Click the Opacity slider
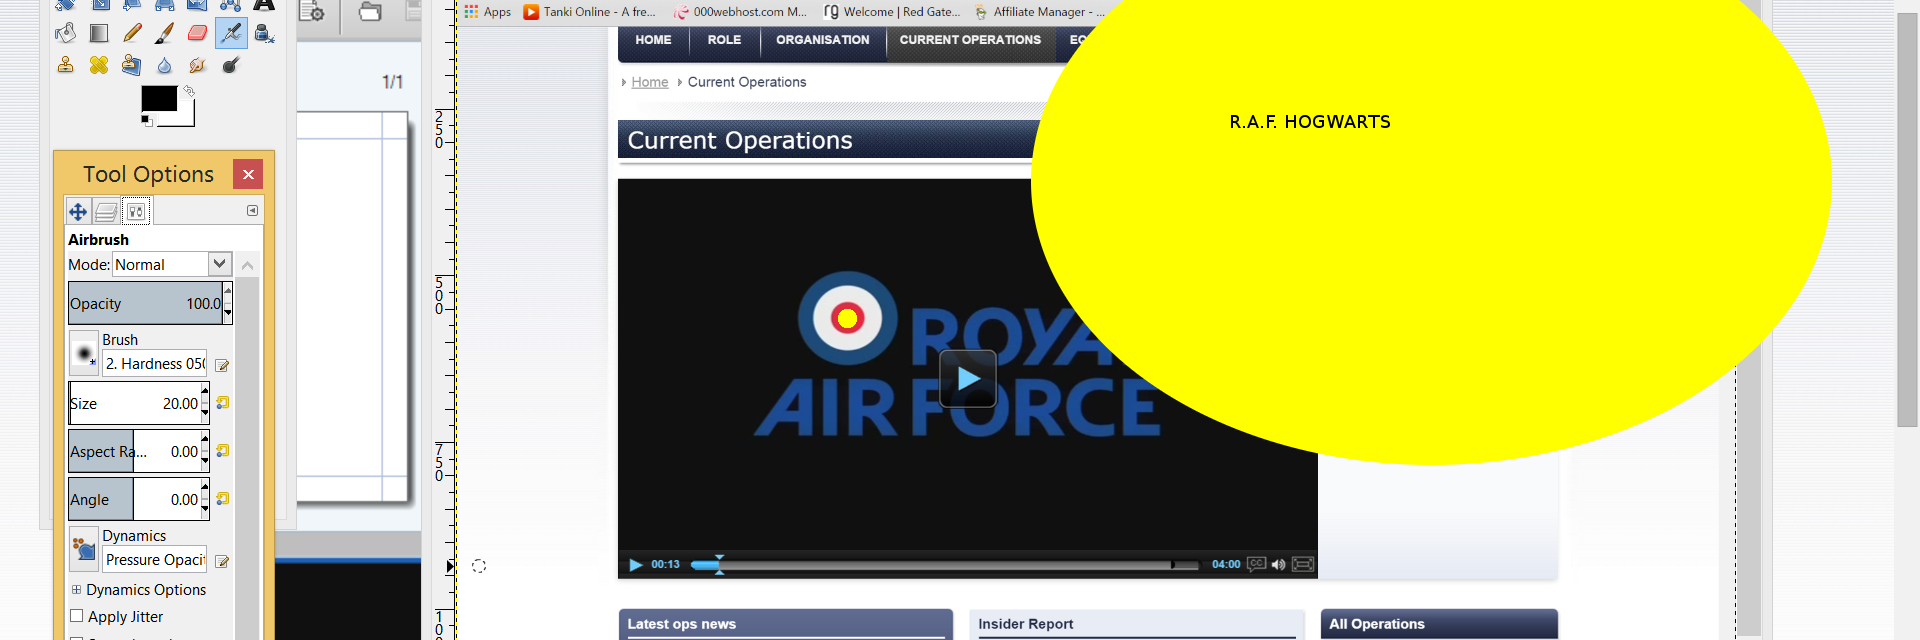The height and width of the screenshot is (640, 1920). (145, 304)
